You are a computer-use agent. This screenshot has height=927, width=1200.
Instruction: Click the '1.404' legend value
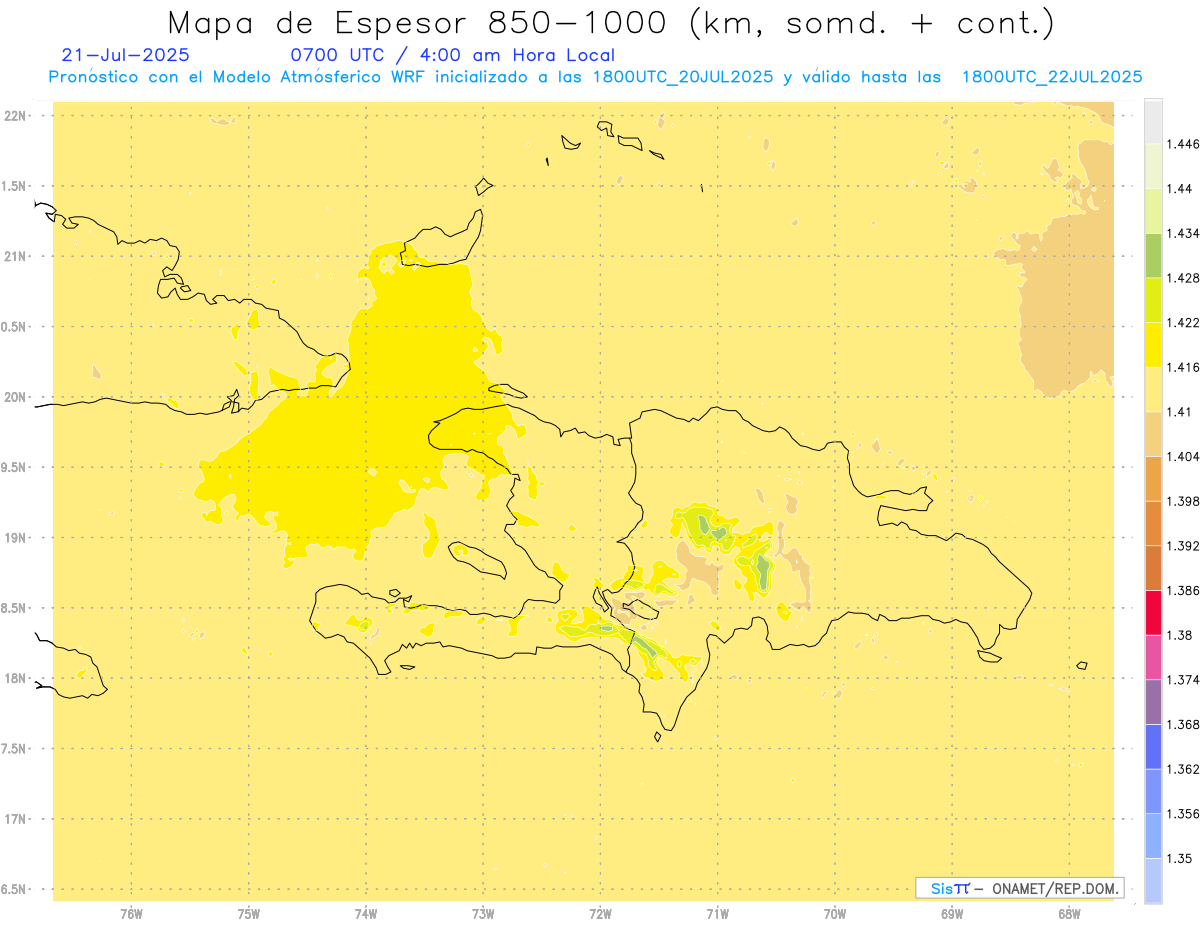click(1183, 456)
